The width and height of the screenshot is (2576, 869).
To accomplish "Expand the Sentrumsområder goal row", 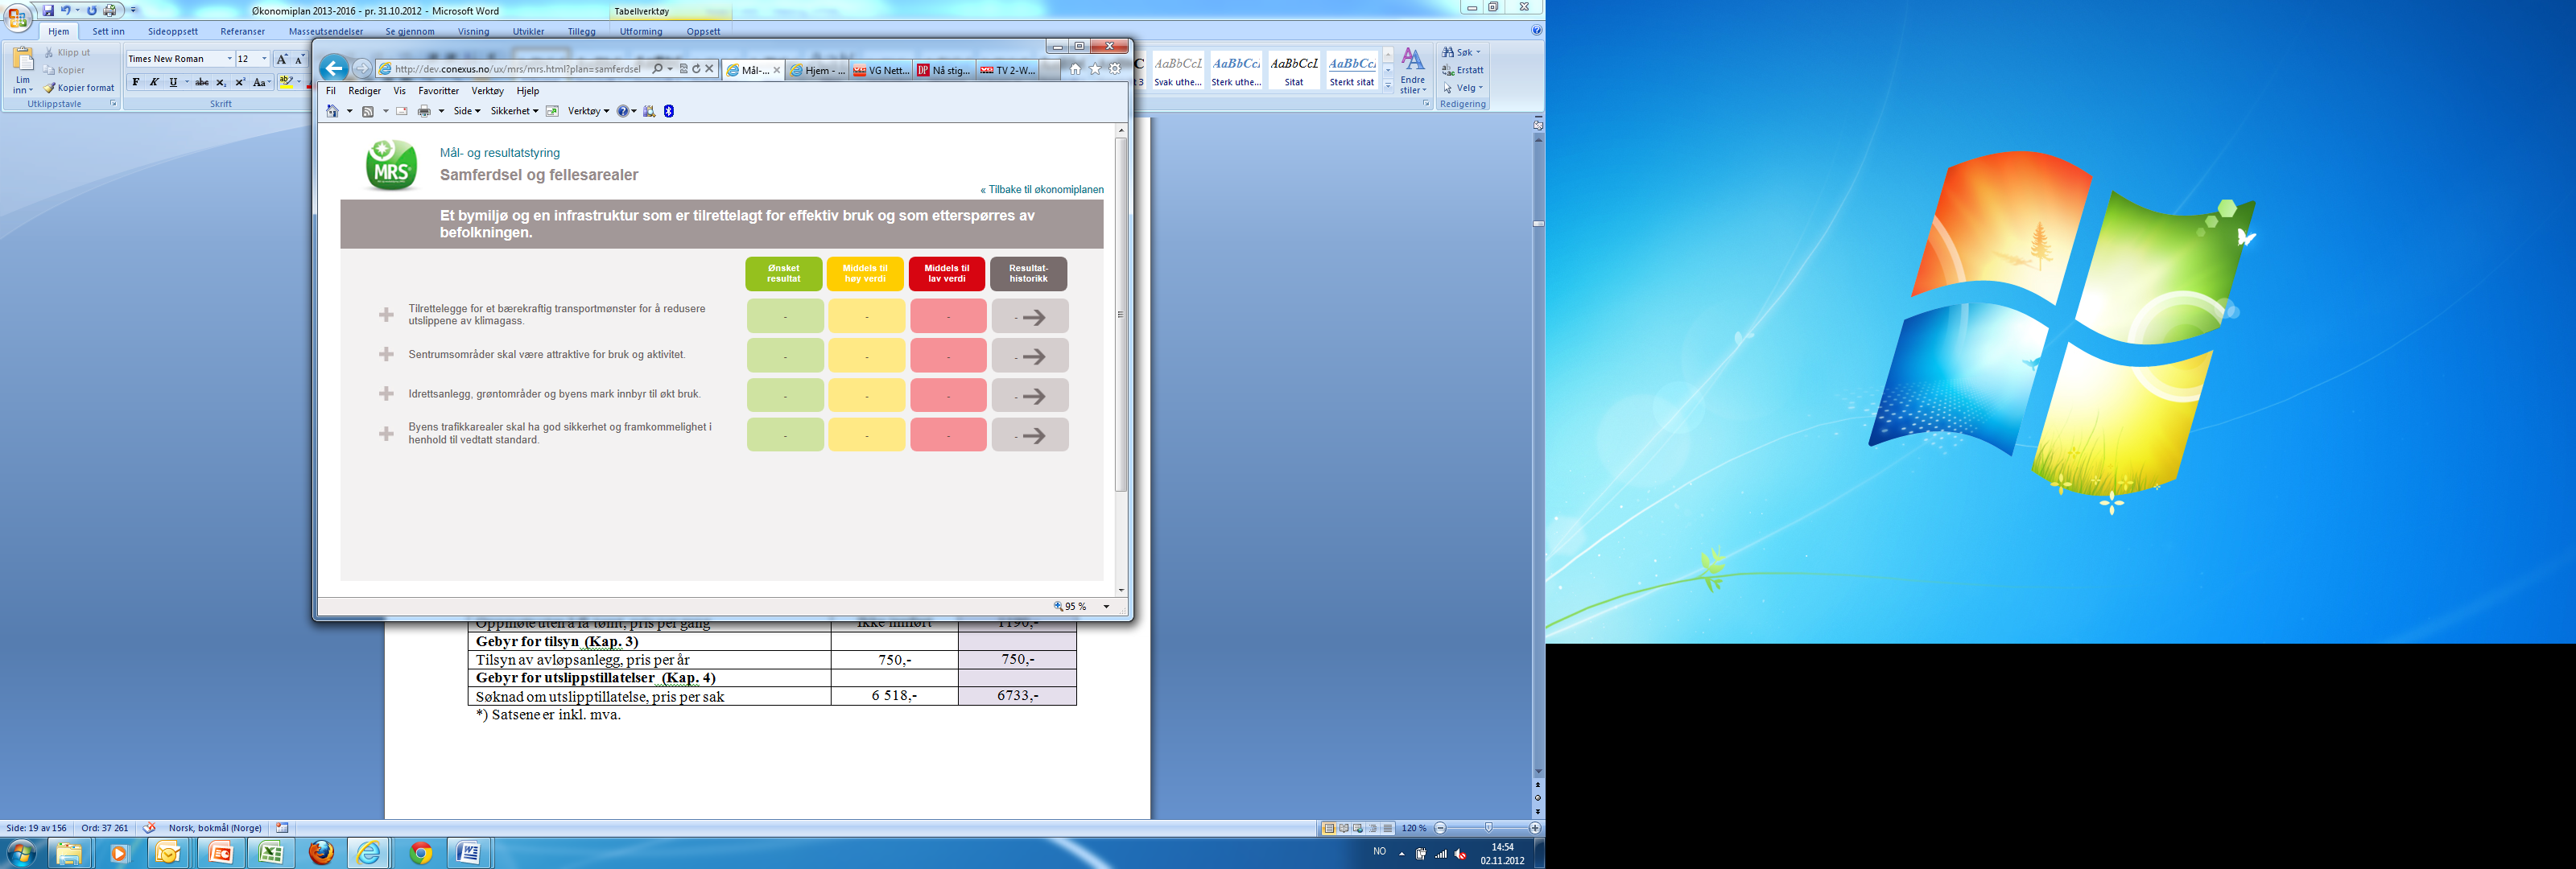I will click(386, 354).
